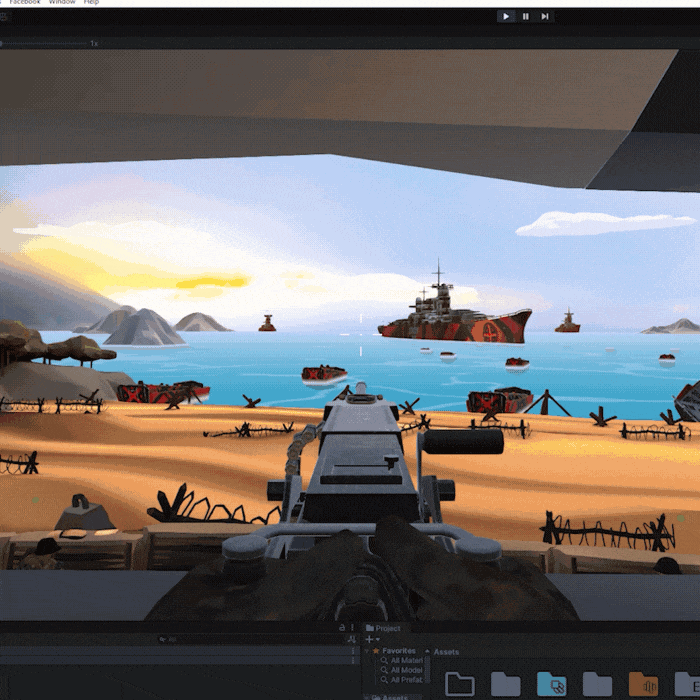Open the Window menu
Viewport: 700px width, 700px height.
pos(62,2)
